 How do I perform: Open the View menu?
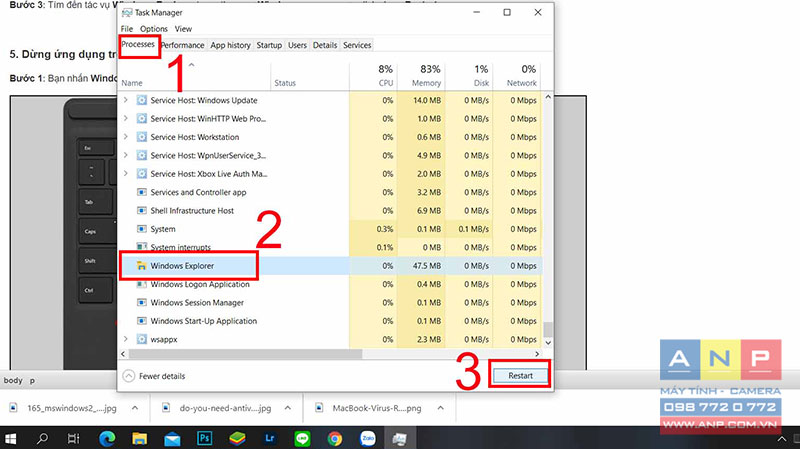(183, 29)
